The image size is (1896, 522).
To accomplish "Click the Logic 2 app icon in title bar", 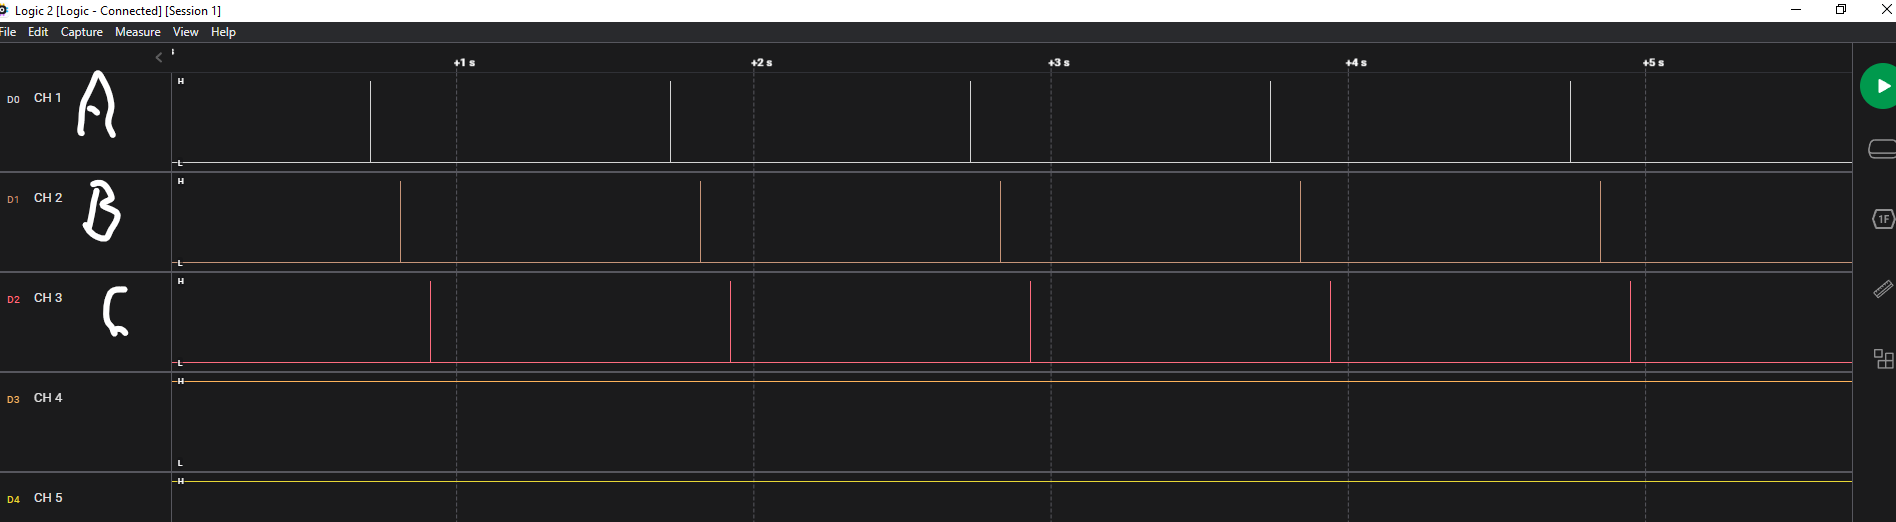I will point(3,10).
